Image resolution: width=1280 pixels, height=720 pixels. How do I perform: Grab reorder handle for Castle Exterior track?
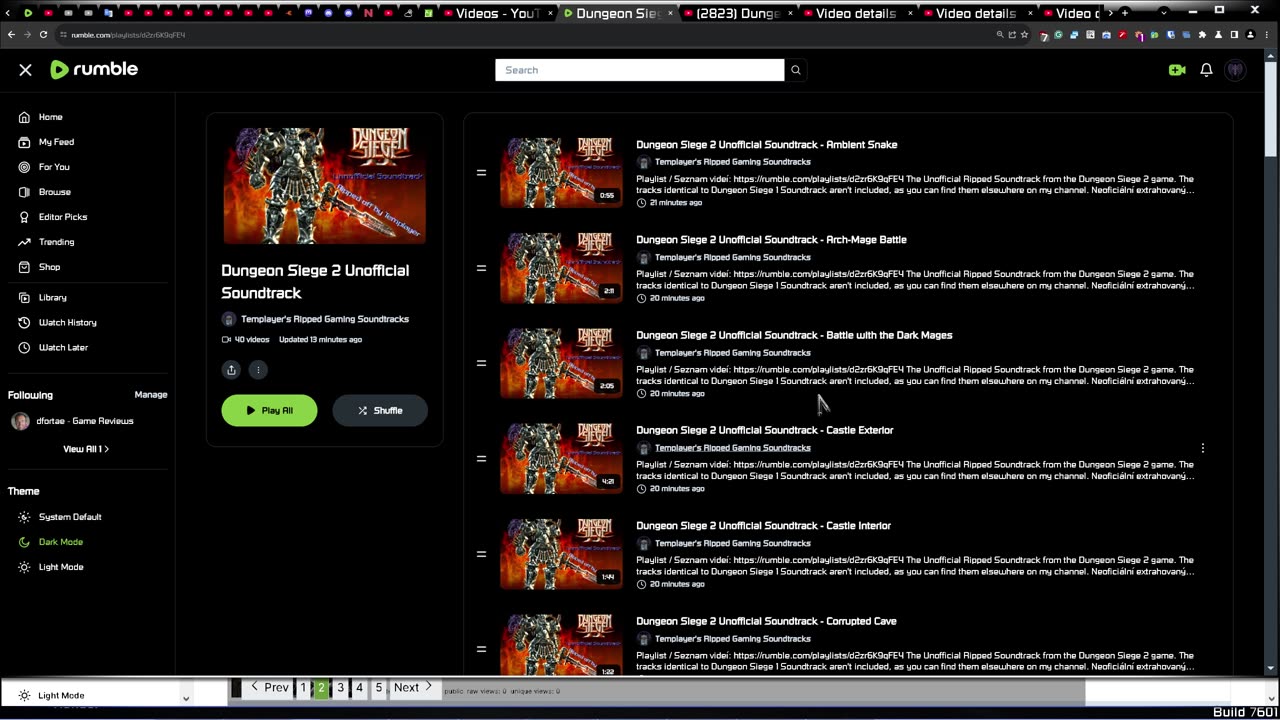click(x=481, y=459)
